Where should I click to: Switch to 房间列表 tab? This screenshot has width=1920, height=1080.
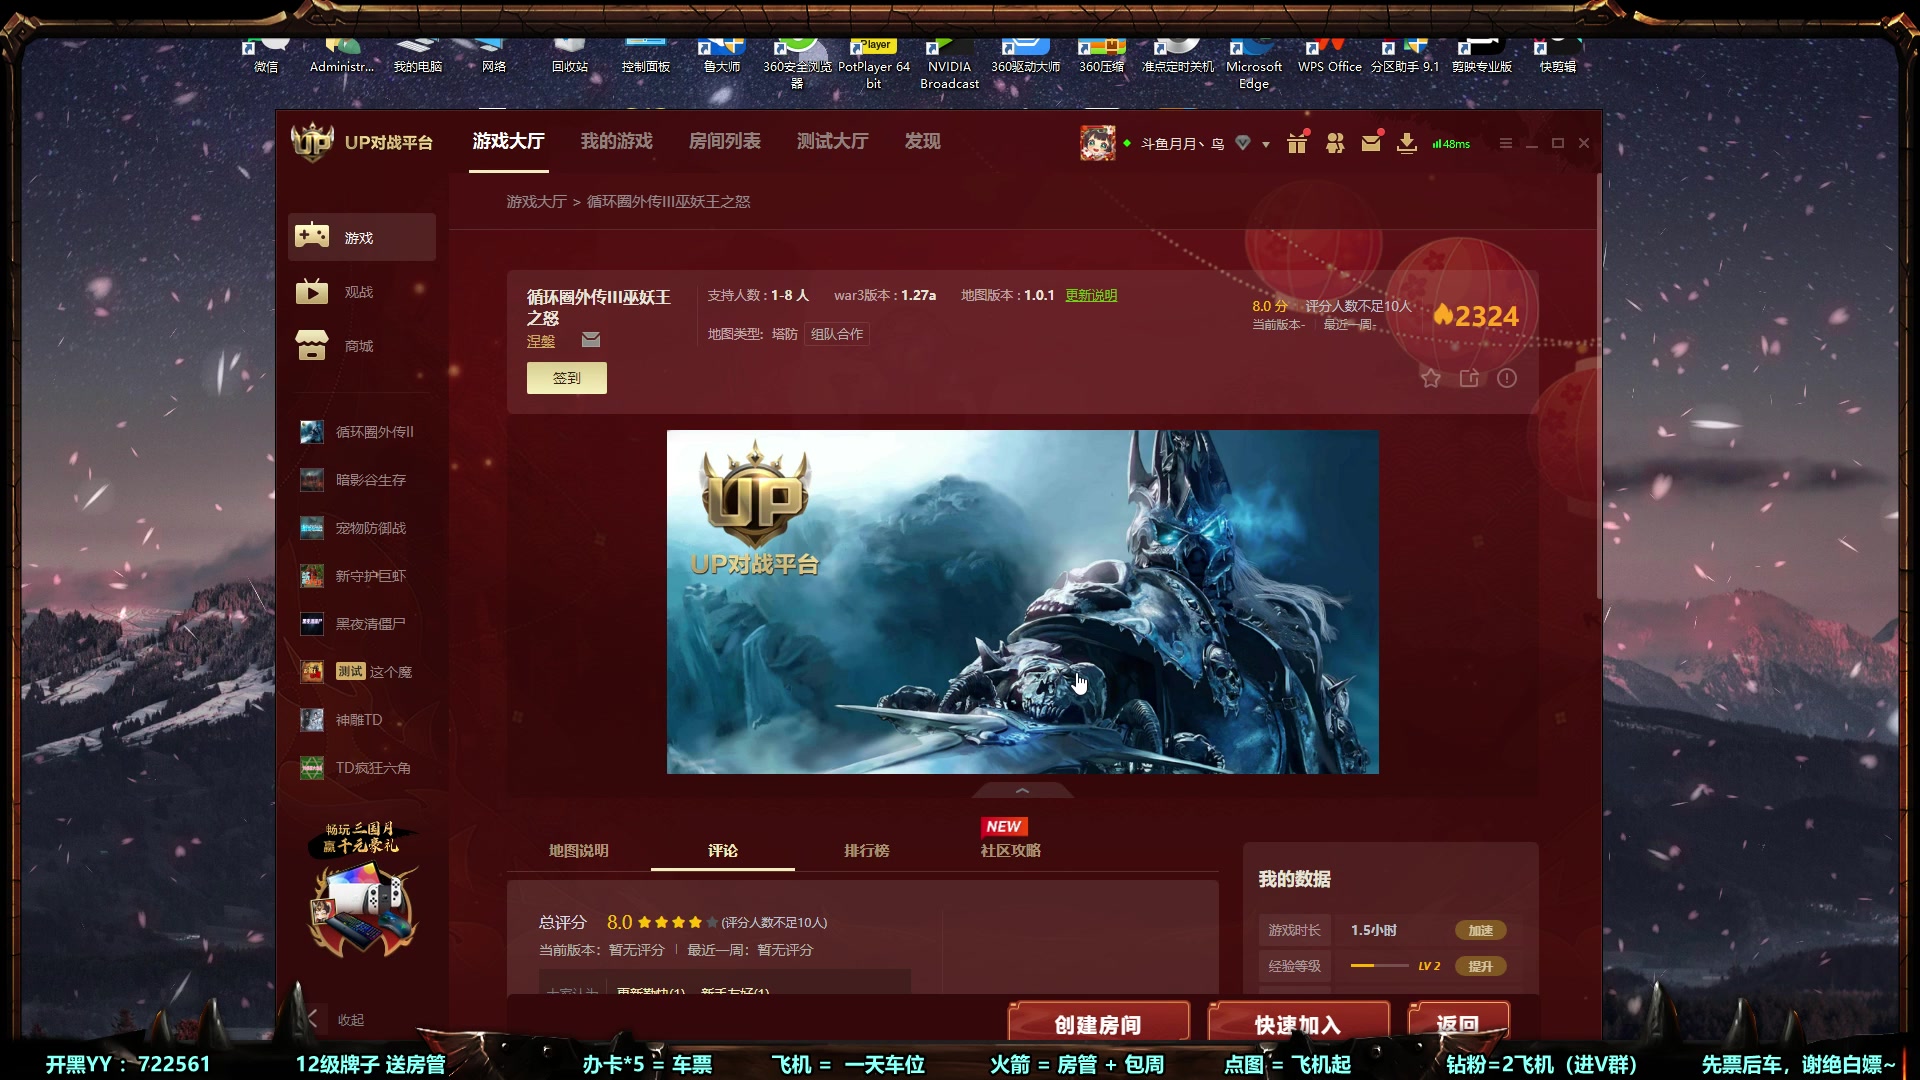[x=725, y=141]
